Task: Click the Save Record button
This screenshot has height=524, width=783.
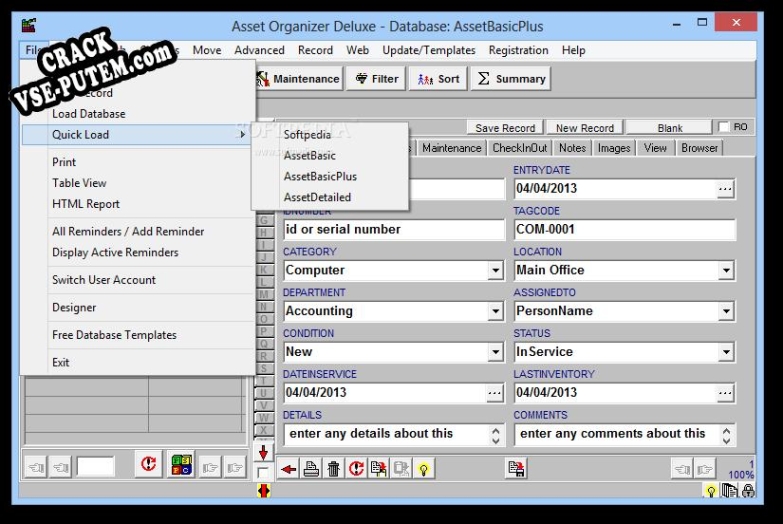Action: [505, 128]
